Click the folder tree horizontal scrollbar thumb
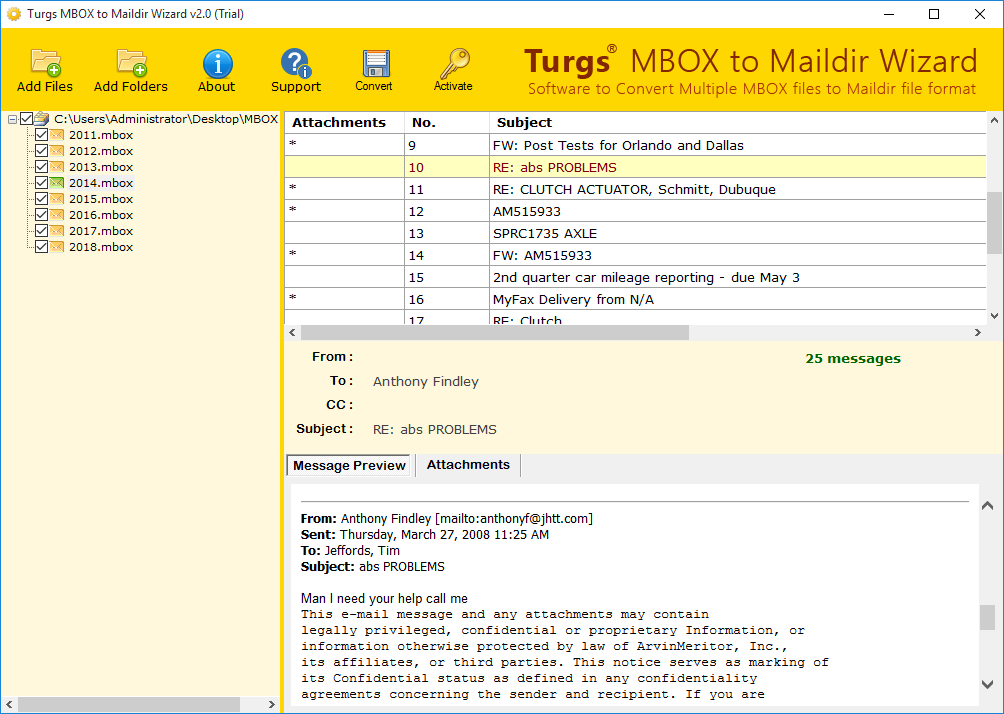 (129, 704)
